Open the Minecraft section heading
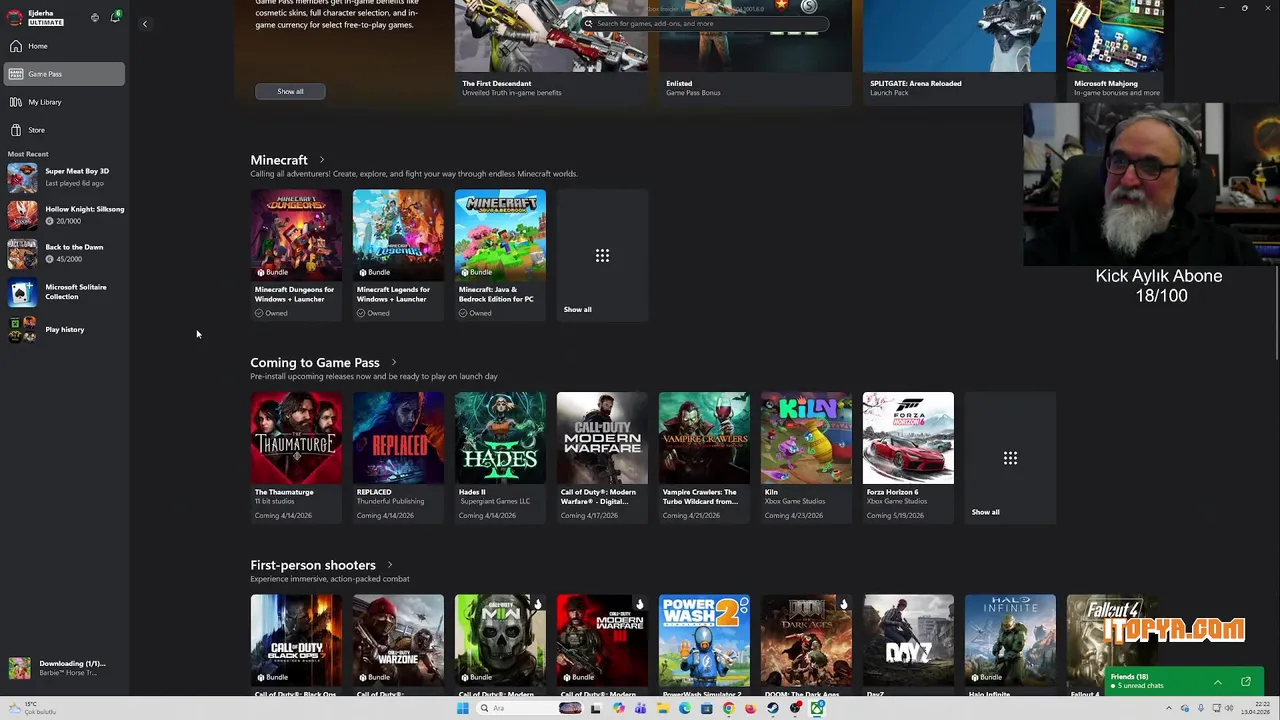The height and width of the screenshot is (720, 1280). 279,160
